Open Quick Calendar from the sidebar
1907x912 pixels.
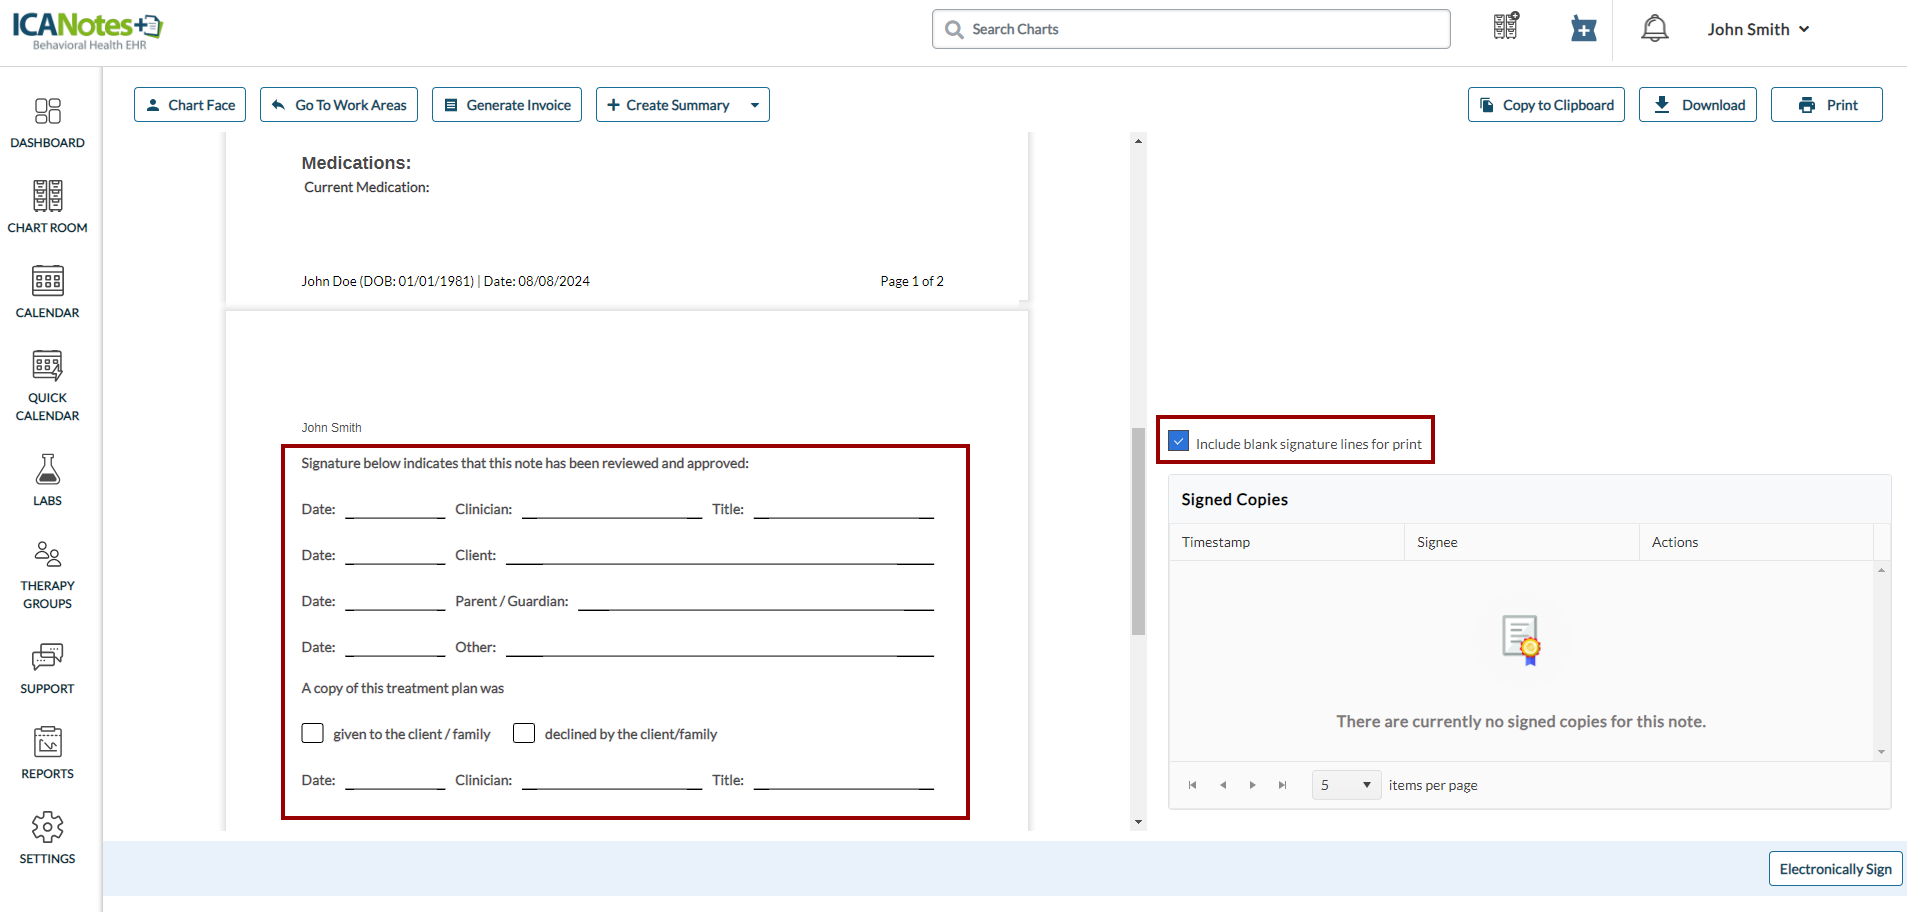[47, 385]
